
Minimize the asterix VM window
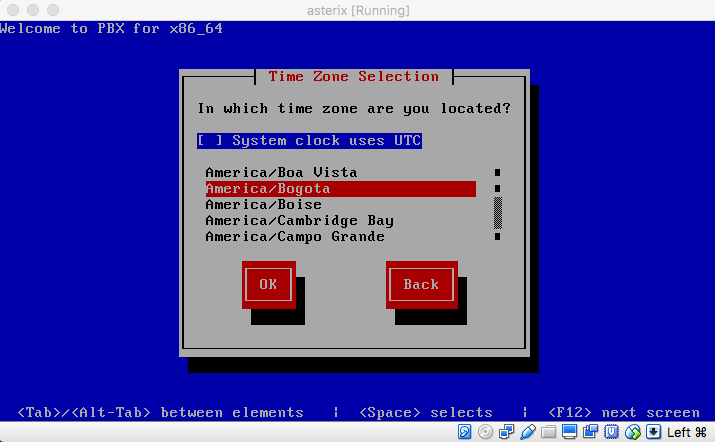(33, 10)
